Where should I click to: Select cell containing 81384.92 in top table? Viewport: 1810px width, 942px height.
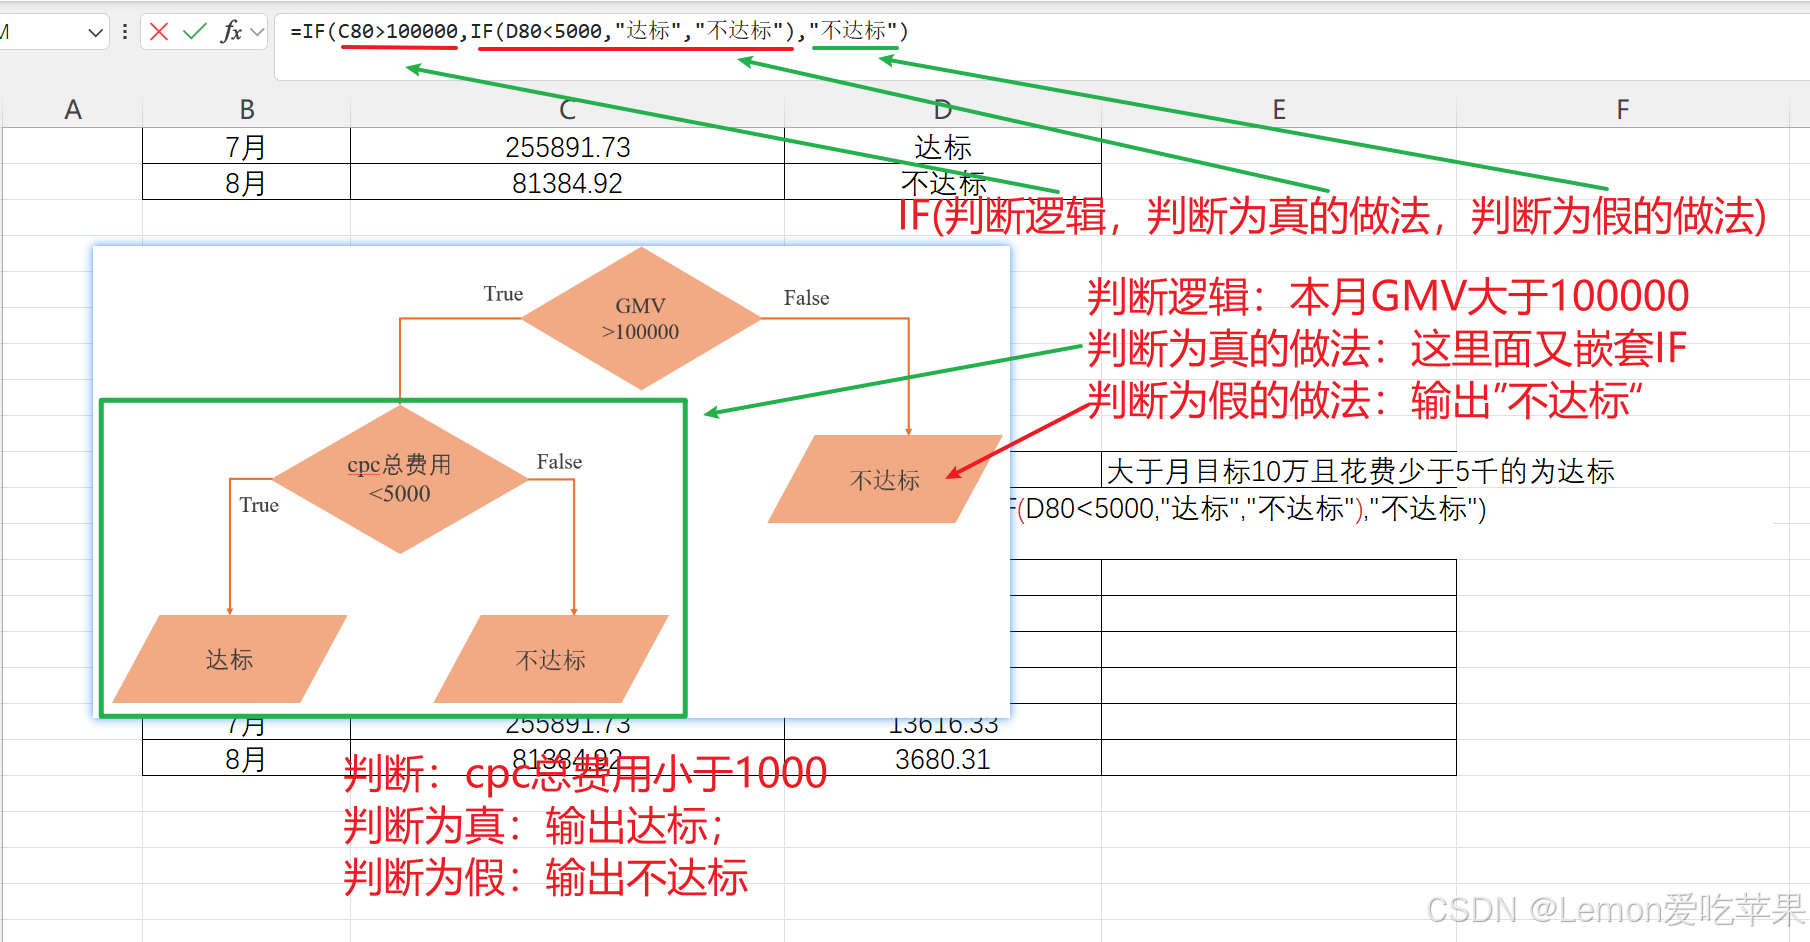(567, 182)
